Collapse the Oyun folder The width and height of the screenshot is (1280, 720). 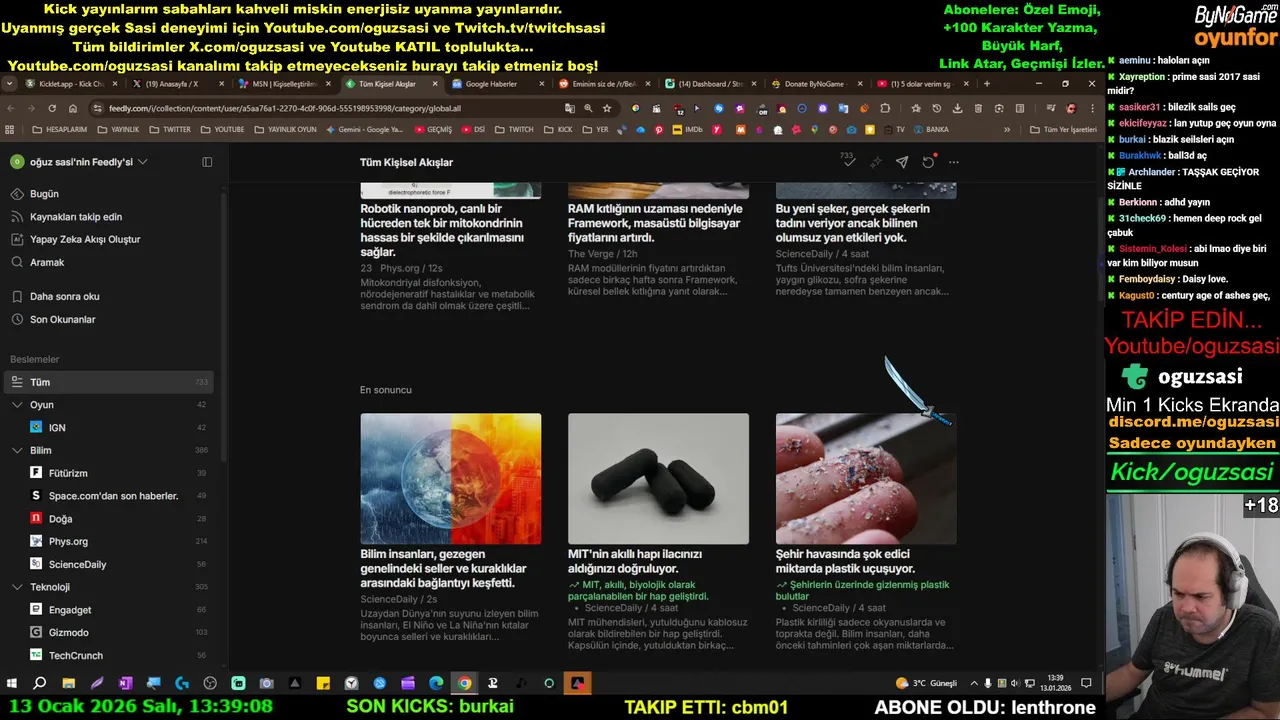tap(17, 405)
